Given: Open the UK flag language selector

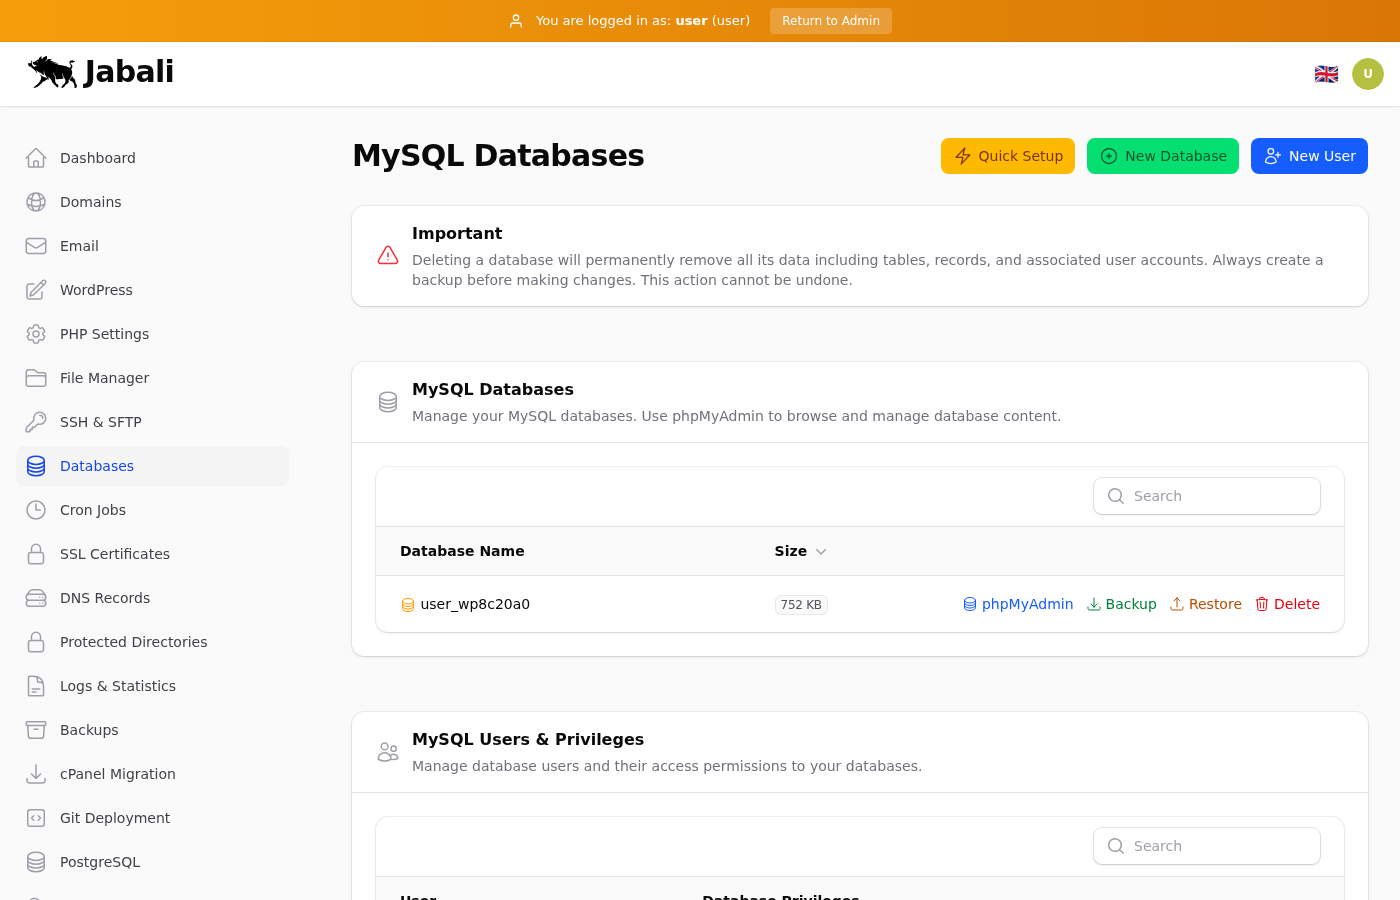Looking at the screenshot, I should click(x=1326, y=74).
